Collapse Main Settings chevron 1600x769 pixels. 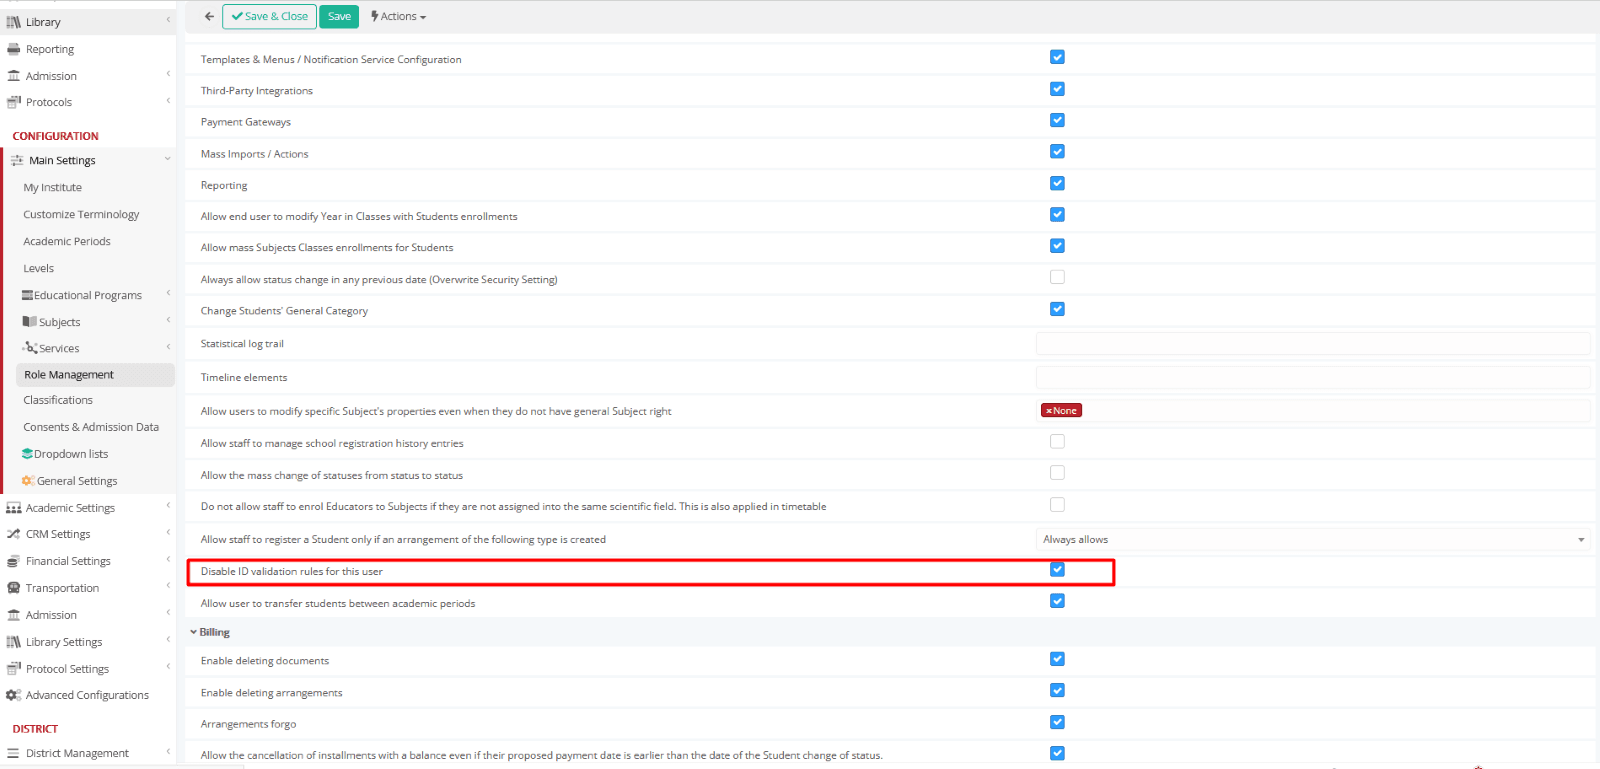pyautogui.click(x=167, y=159)
